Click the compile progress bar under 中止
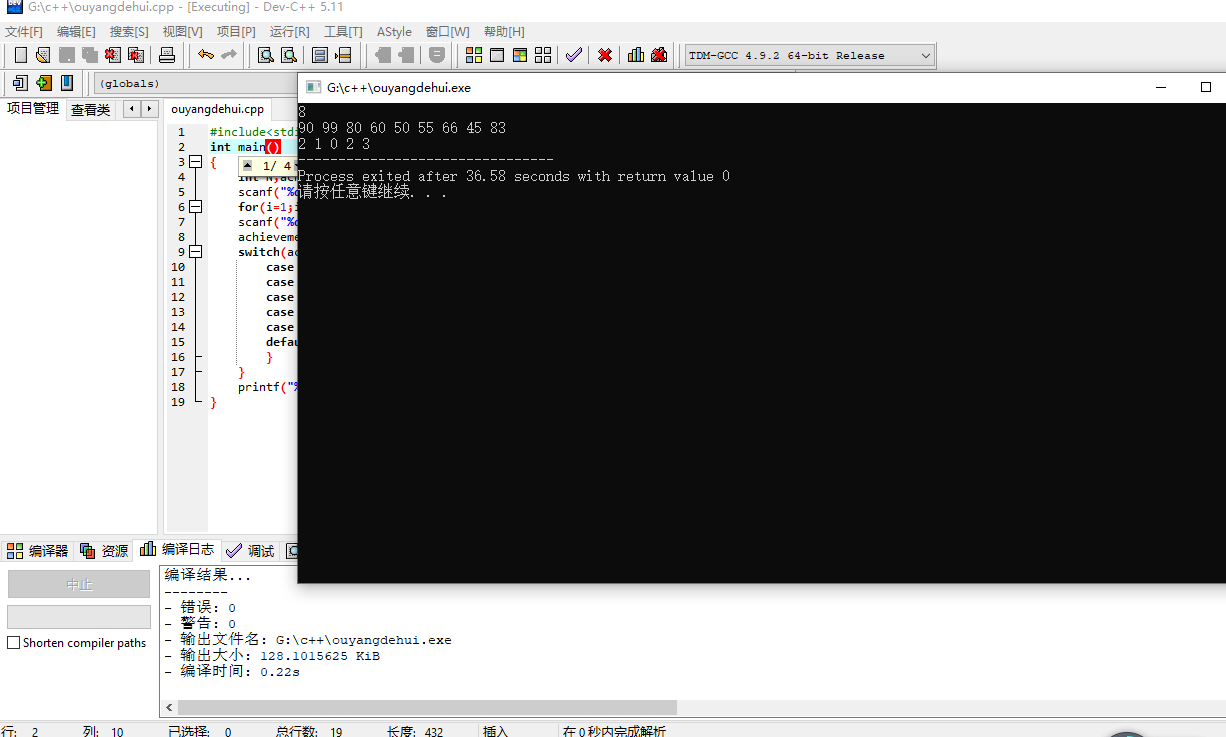The image size is (1226, 737). pos(79,617)
